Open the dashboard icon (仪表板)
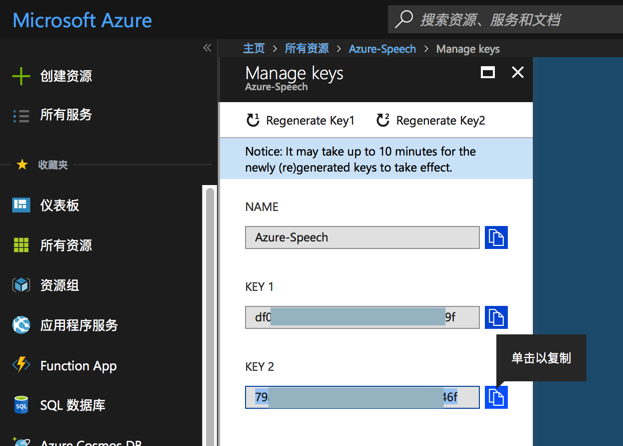The height and width of the screenshot is (446, 623). tap(21, 205)
